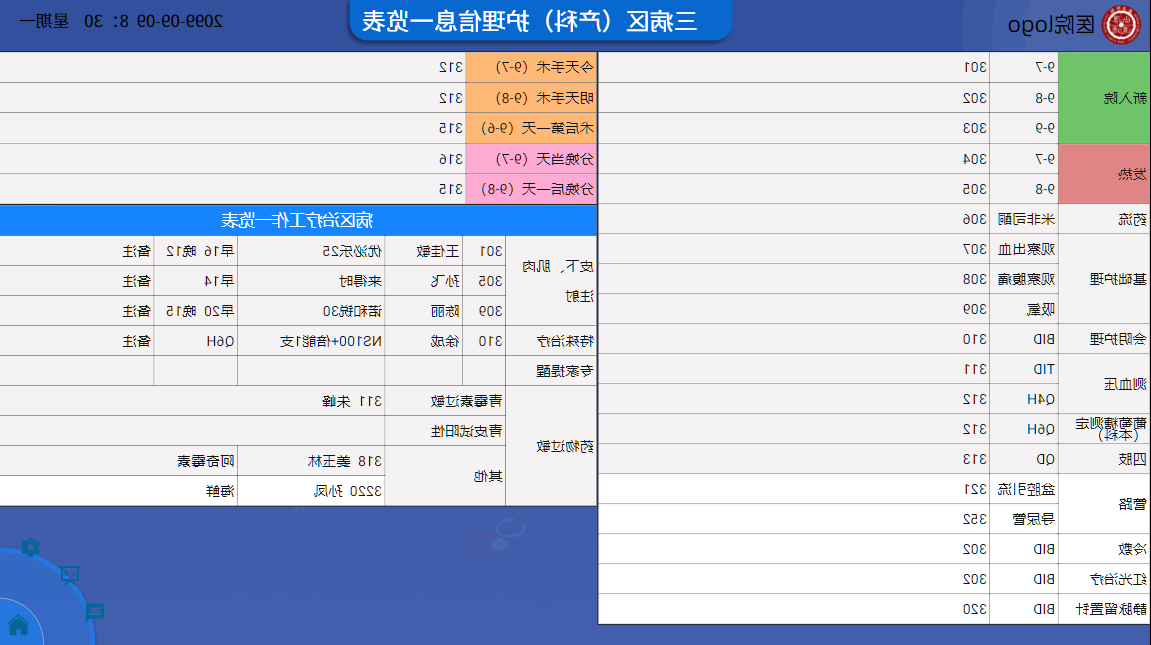Go to the home icon

(18, 626)
